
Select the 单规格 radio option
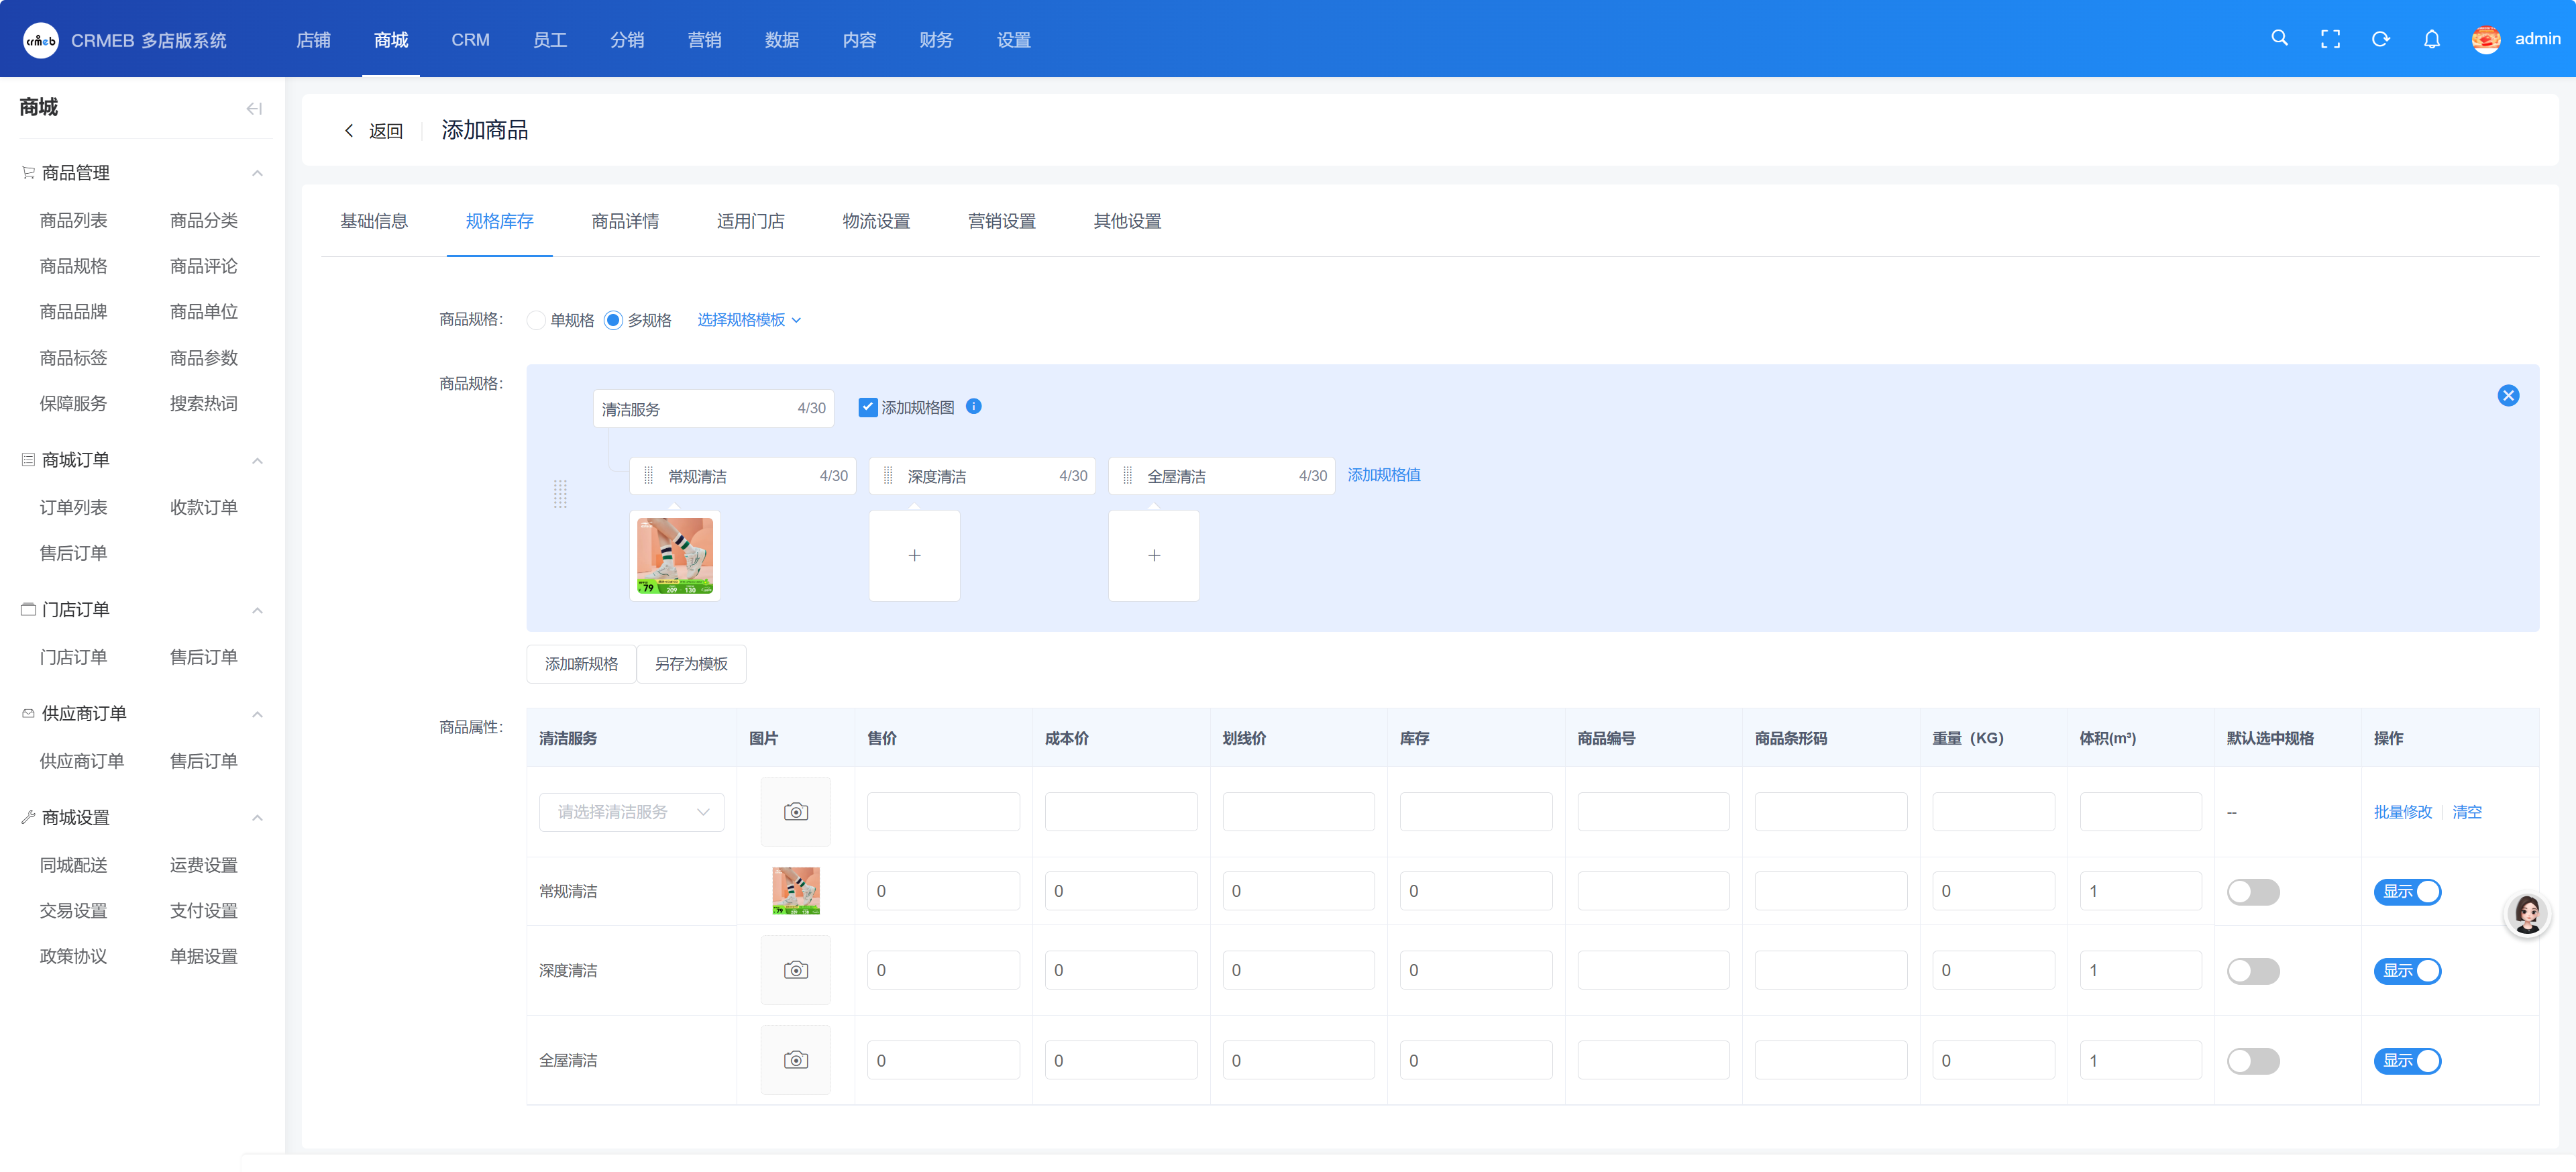[537, 320]
